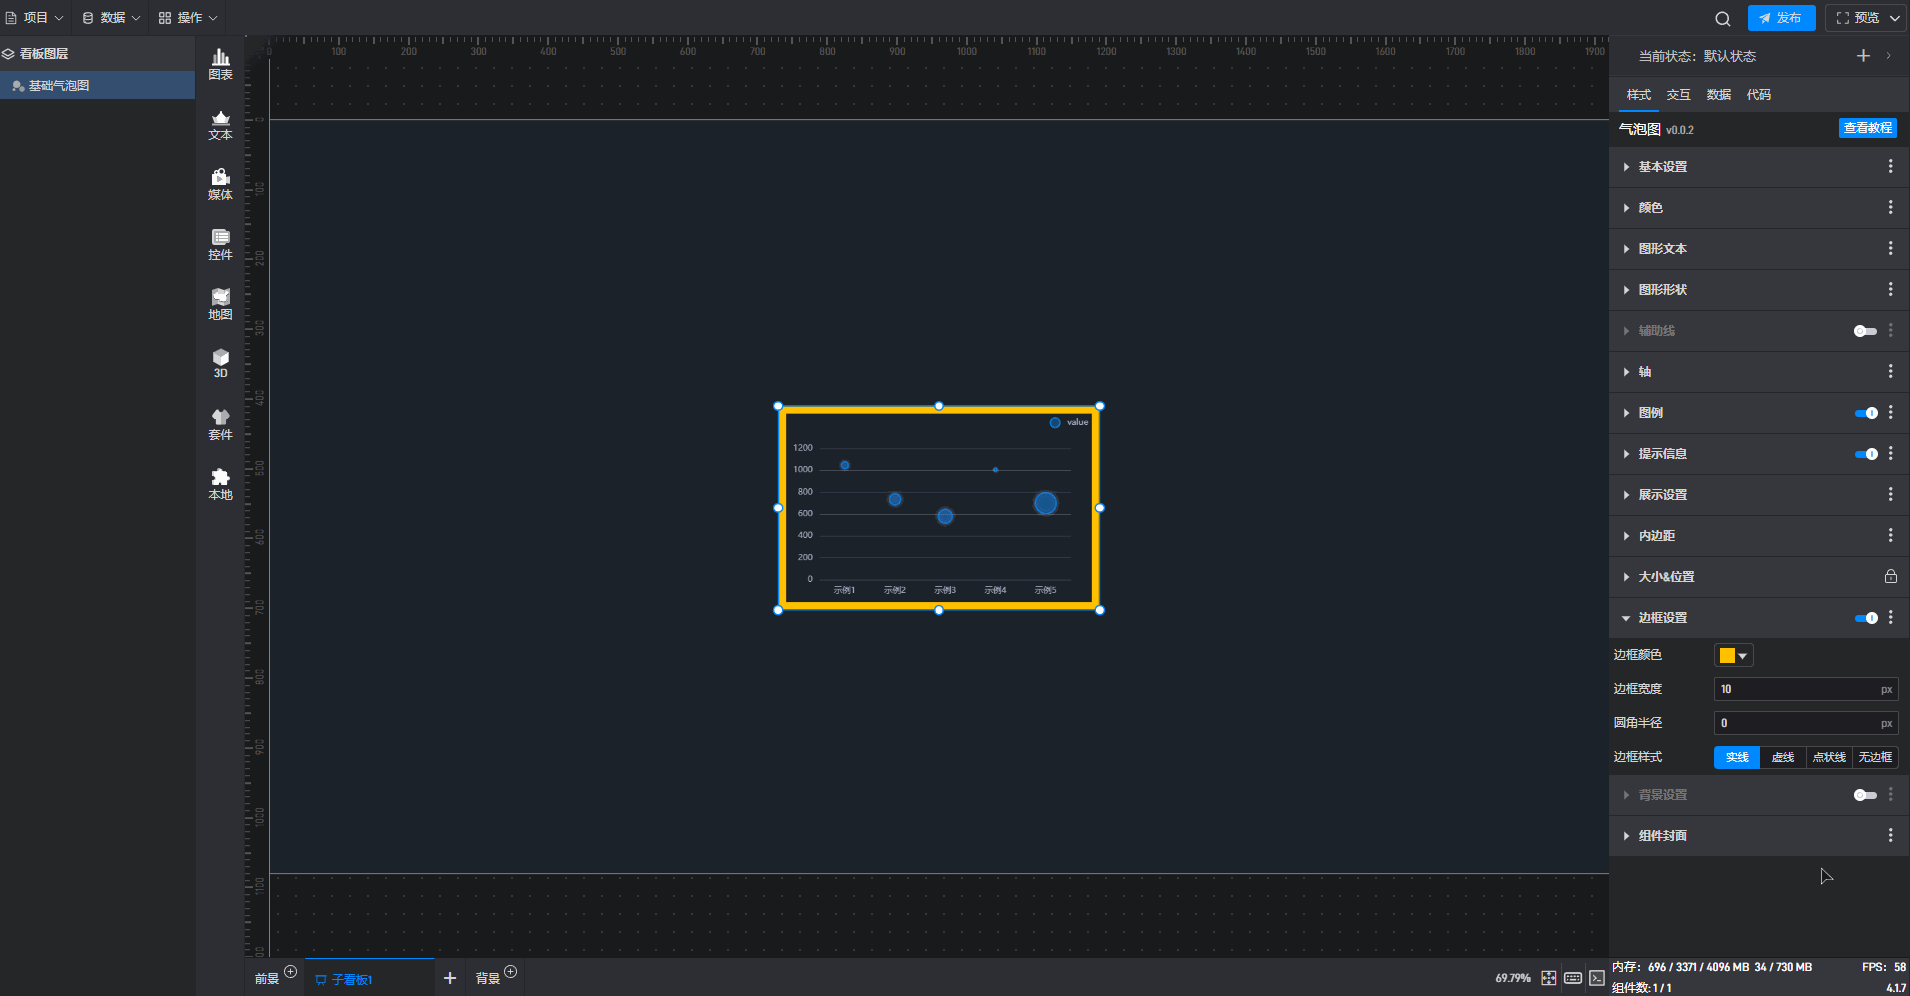Screen dimensions: 1910x996
Task: Open the 控件 controls components icon
Action: [220, 245]
